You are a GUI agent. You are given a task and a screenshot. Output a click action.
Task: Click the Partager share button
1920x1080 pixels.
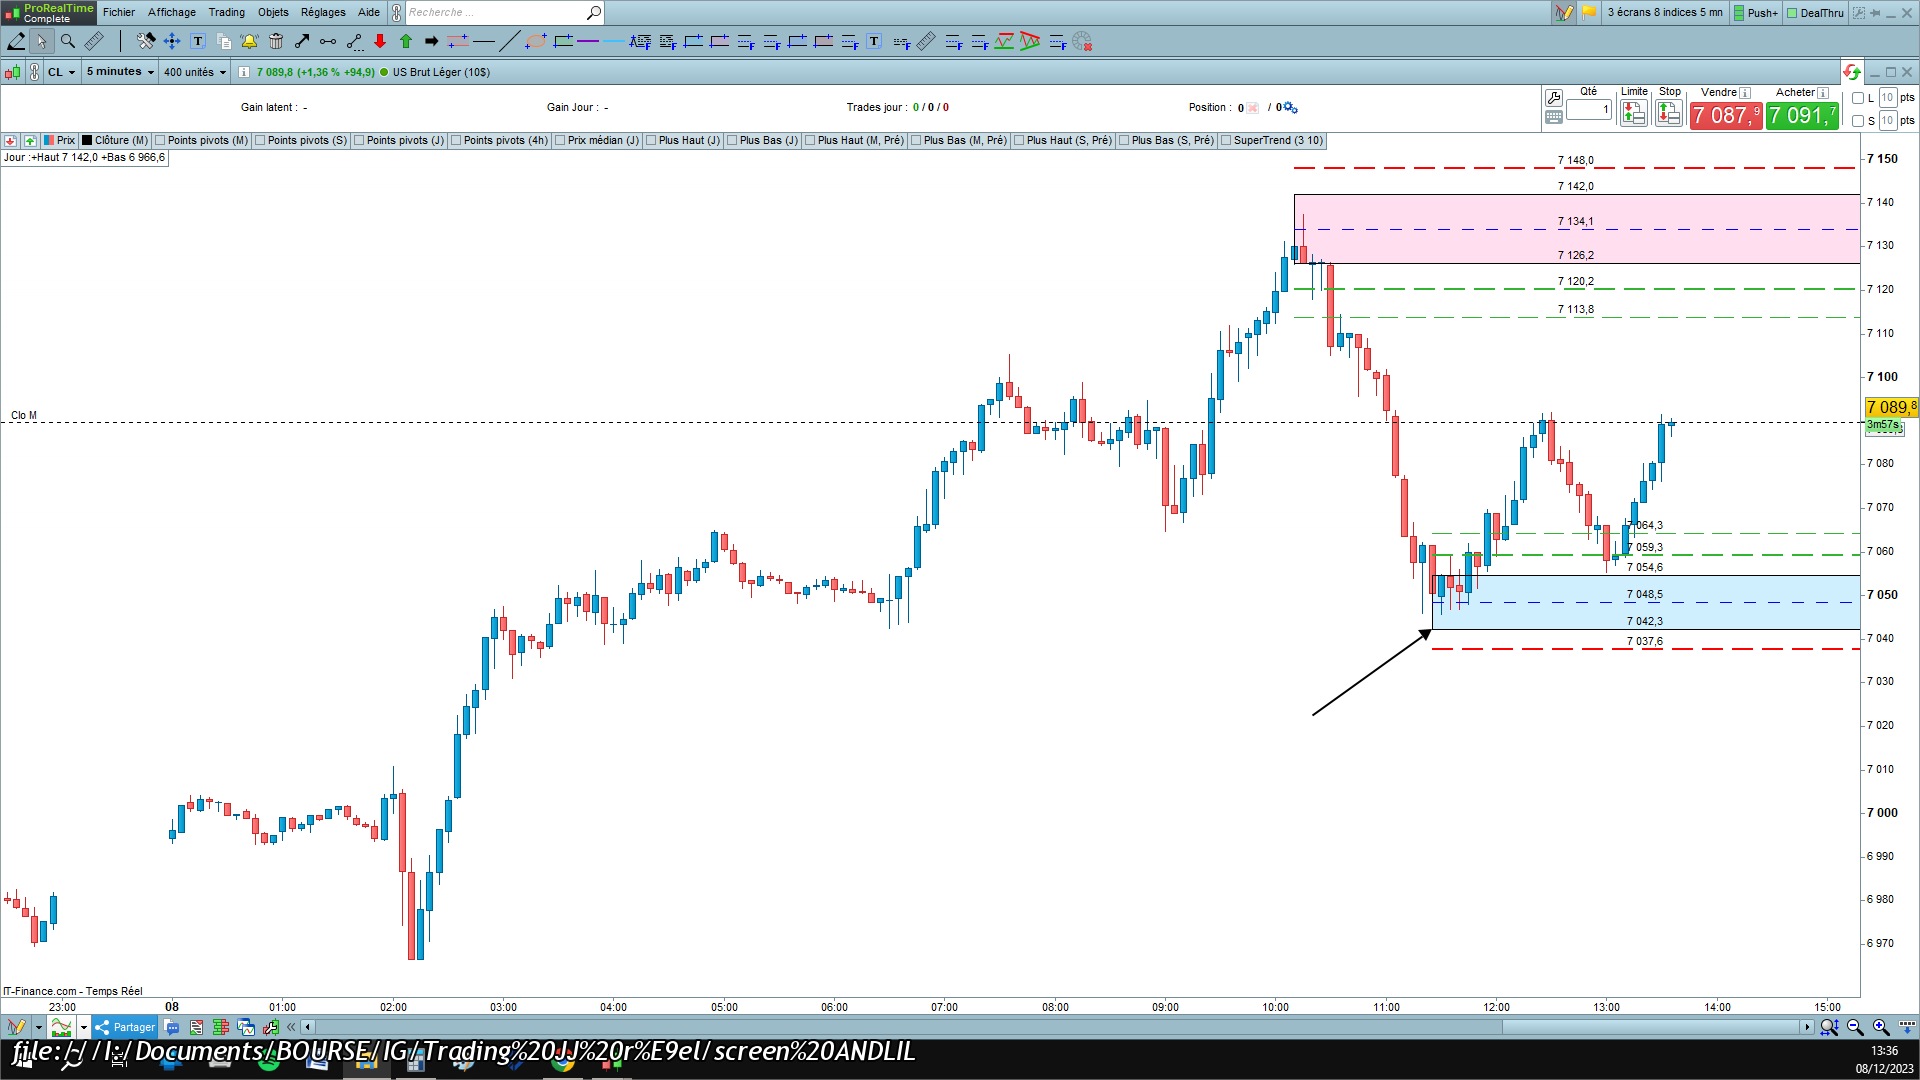[125, 1027]
